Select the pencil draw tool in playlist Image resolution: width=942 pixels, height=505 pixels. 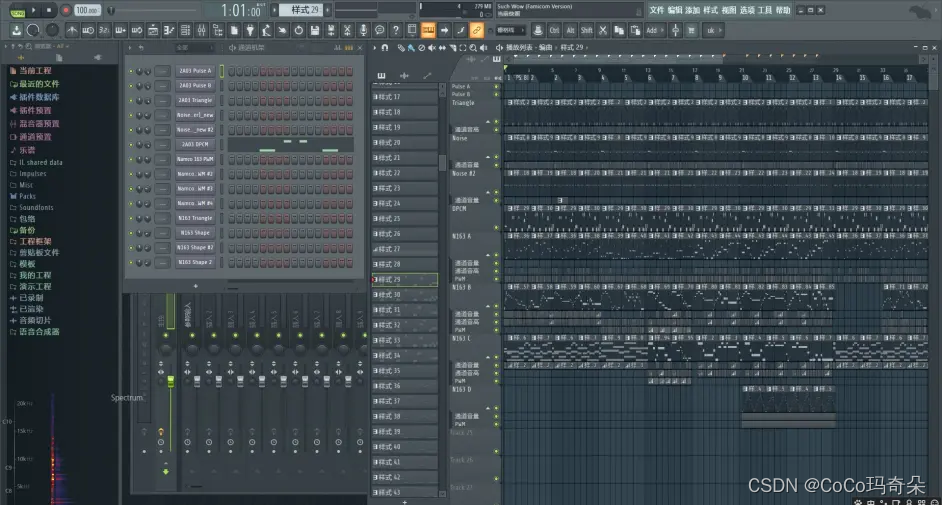(401, 47)
